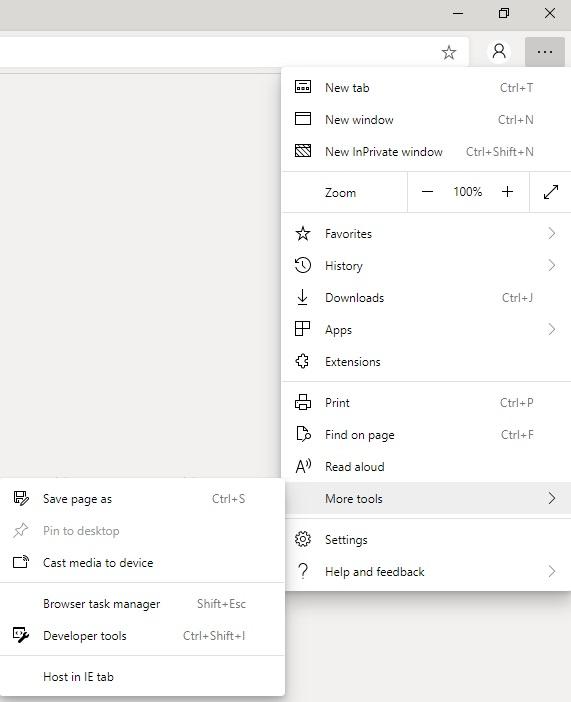Screen dimensions: 571x702
Task: Enter full screen via zoom arrow icon
Action: 551,192
